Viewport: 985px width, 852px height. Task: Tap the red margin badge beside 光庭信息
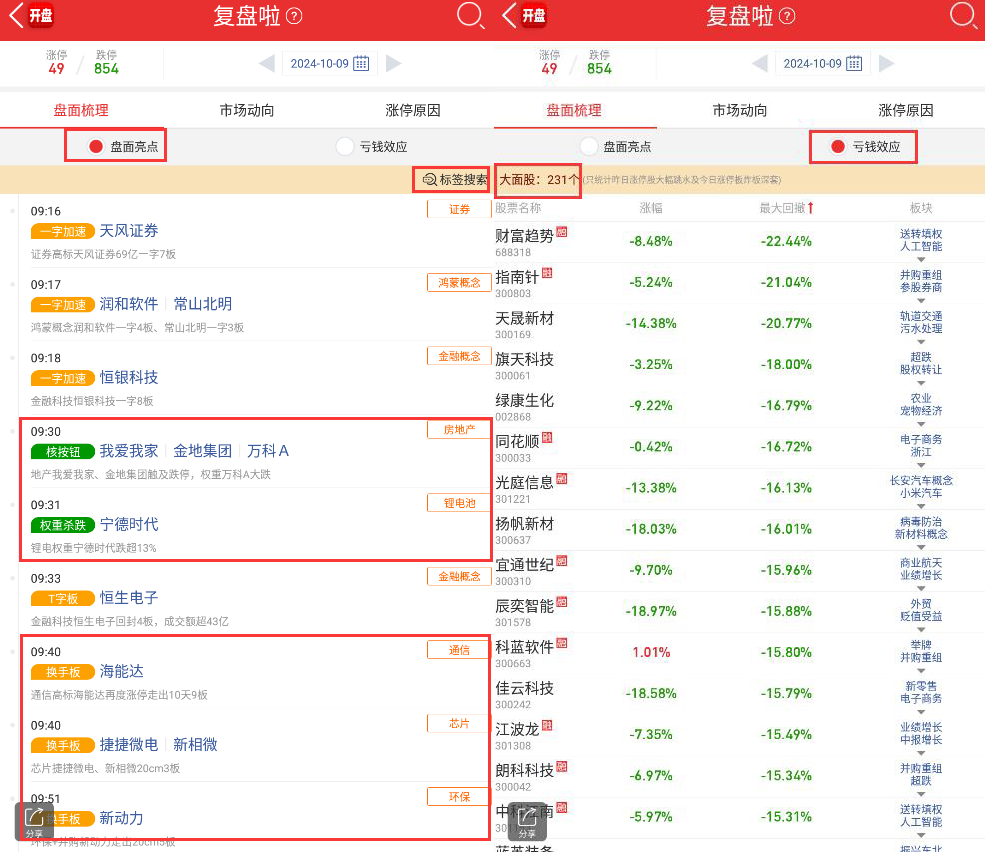pyautogui.click(x=562, y=479)
